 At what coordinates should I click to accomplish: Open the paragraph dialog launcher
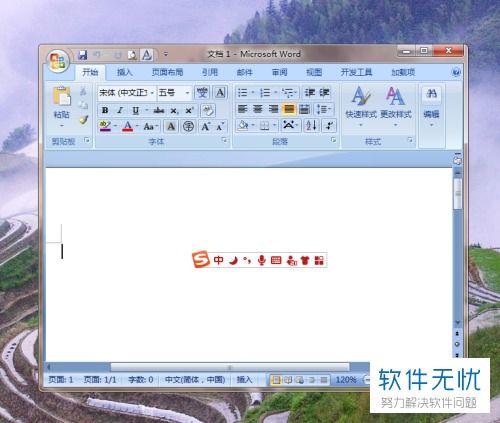(333, 140)
